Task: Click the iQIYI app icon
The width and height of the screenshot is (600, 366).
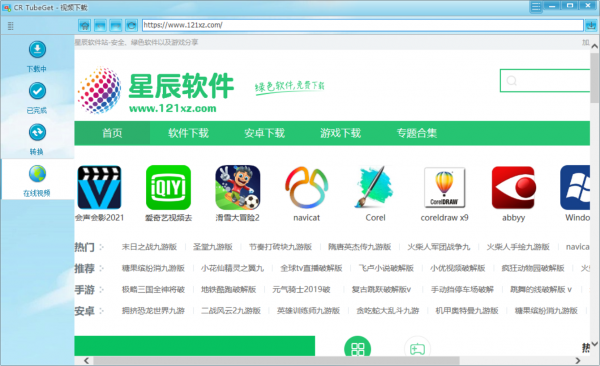Action: point(168,187)
